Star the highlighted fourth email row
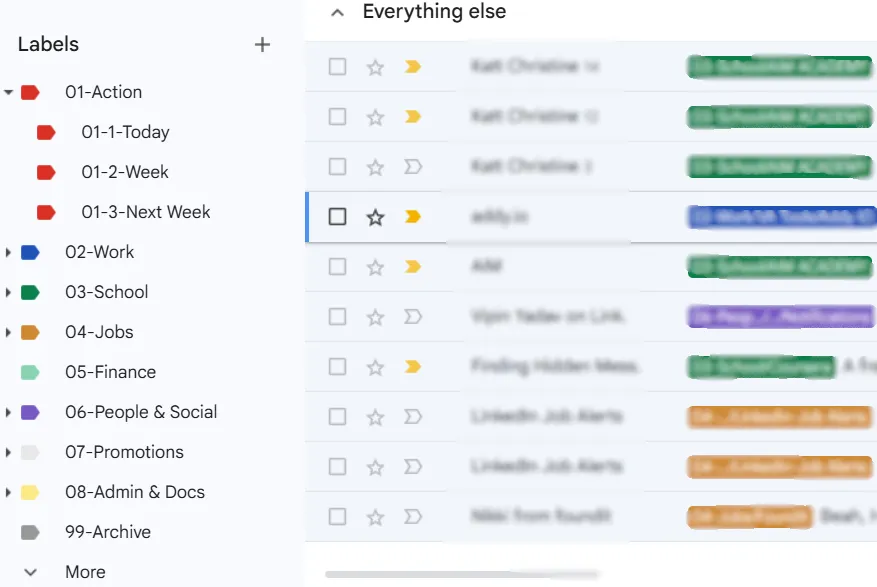This screenshot has height=587, width=877. [375, 217]
